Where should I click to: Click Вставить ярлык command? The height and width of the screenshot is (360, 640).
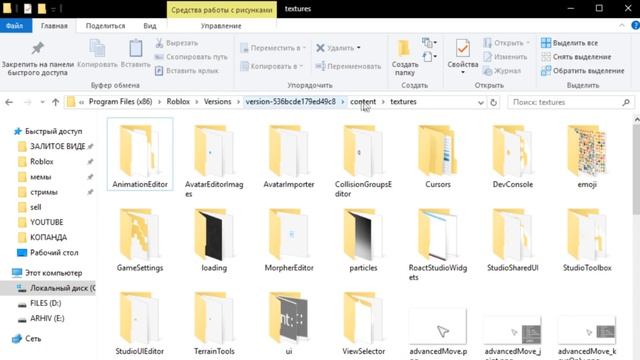pyautogui.click(x=187, y=71)
